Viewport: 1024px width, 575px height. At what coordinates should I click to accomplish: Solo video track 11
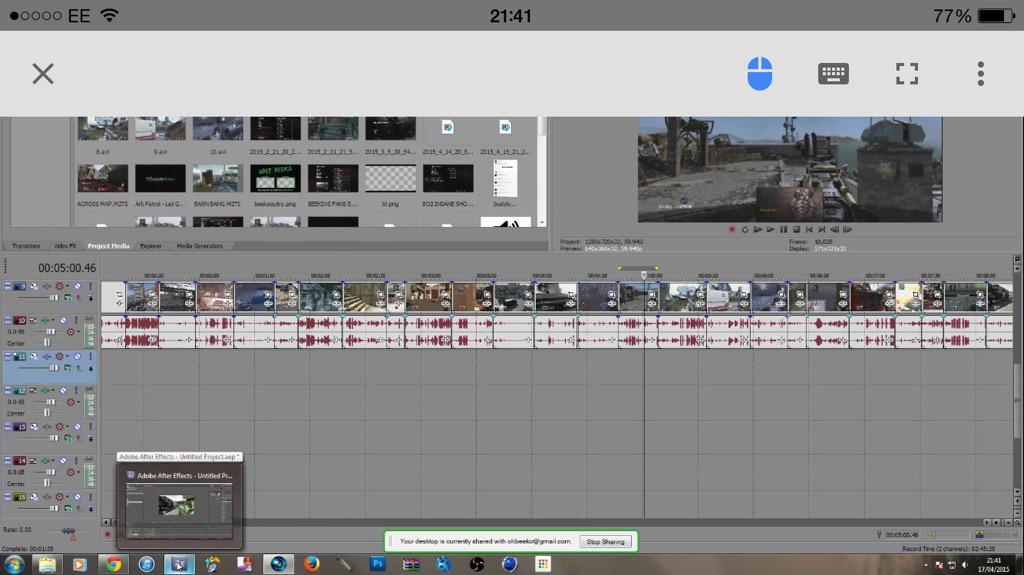click(x=90, y=357)
